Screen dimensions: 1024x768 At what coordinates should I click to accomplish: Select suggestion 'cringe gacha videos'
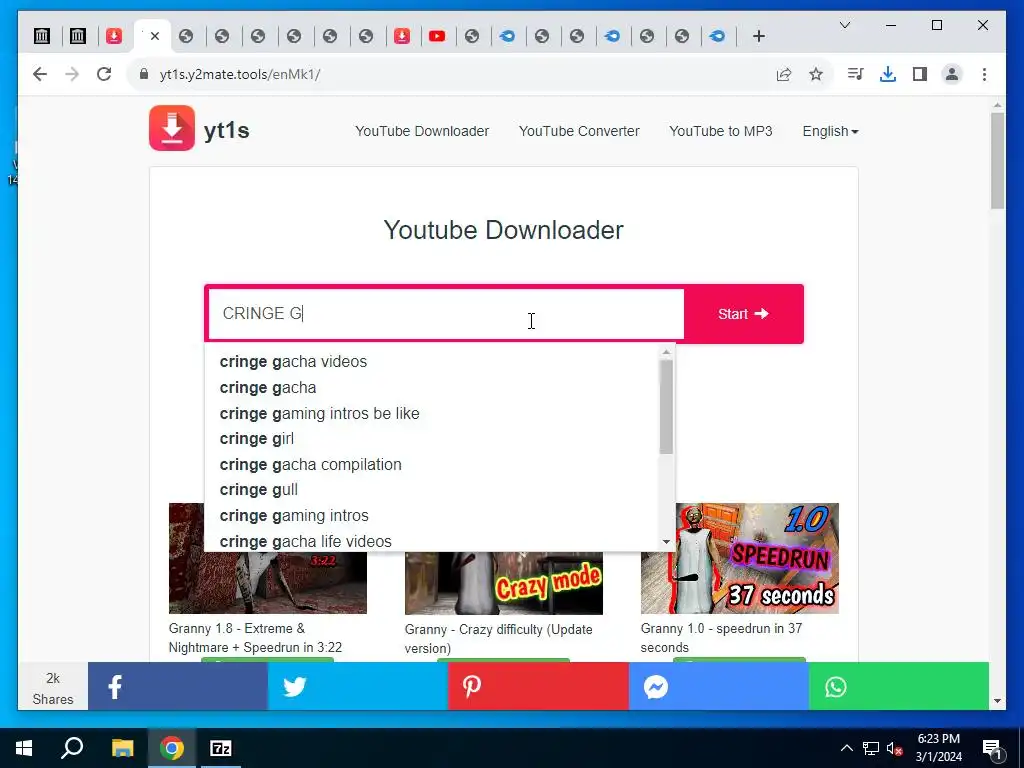[293, 362]
